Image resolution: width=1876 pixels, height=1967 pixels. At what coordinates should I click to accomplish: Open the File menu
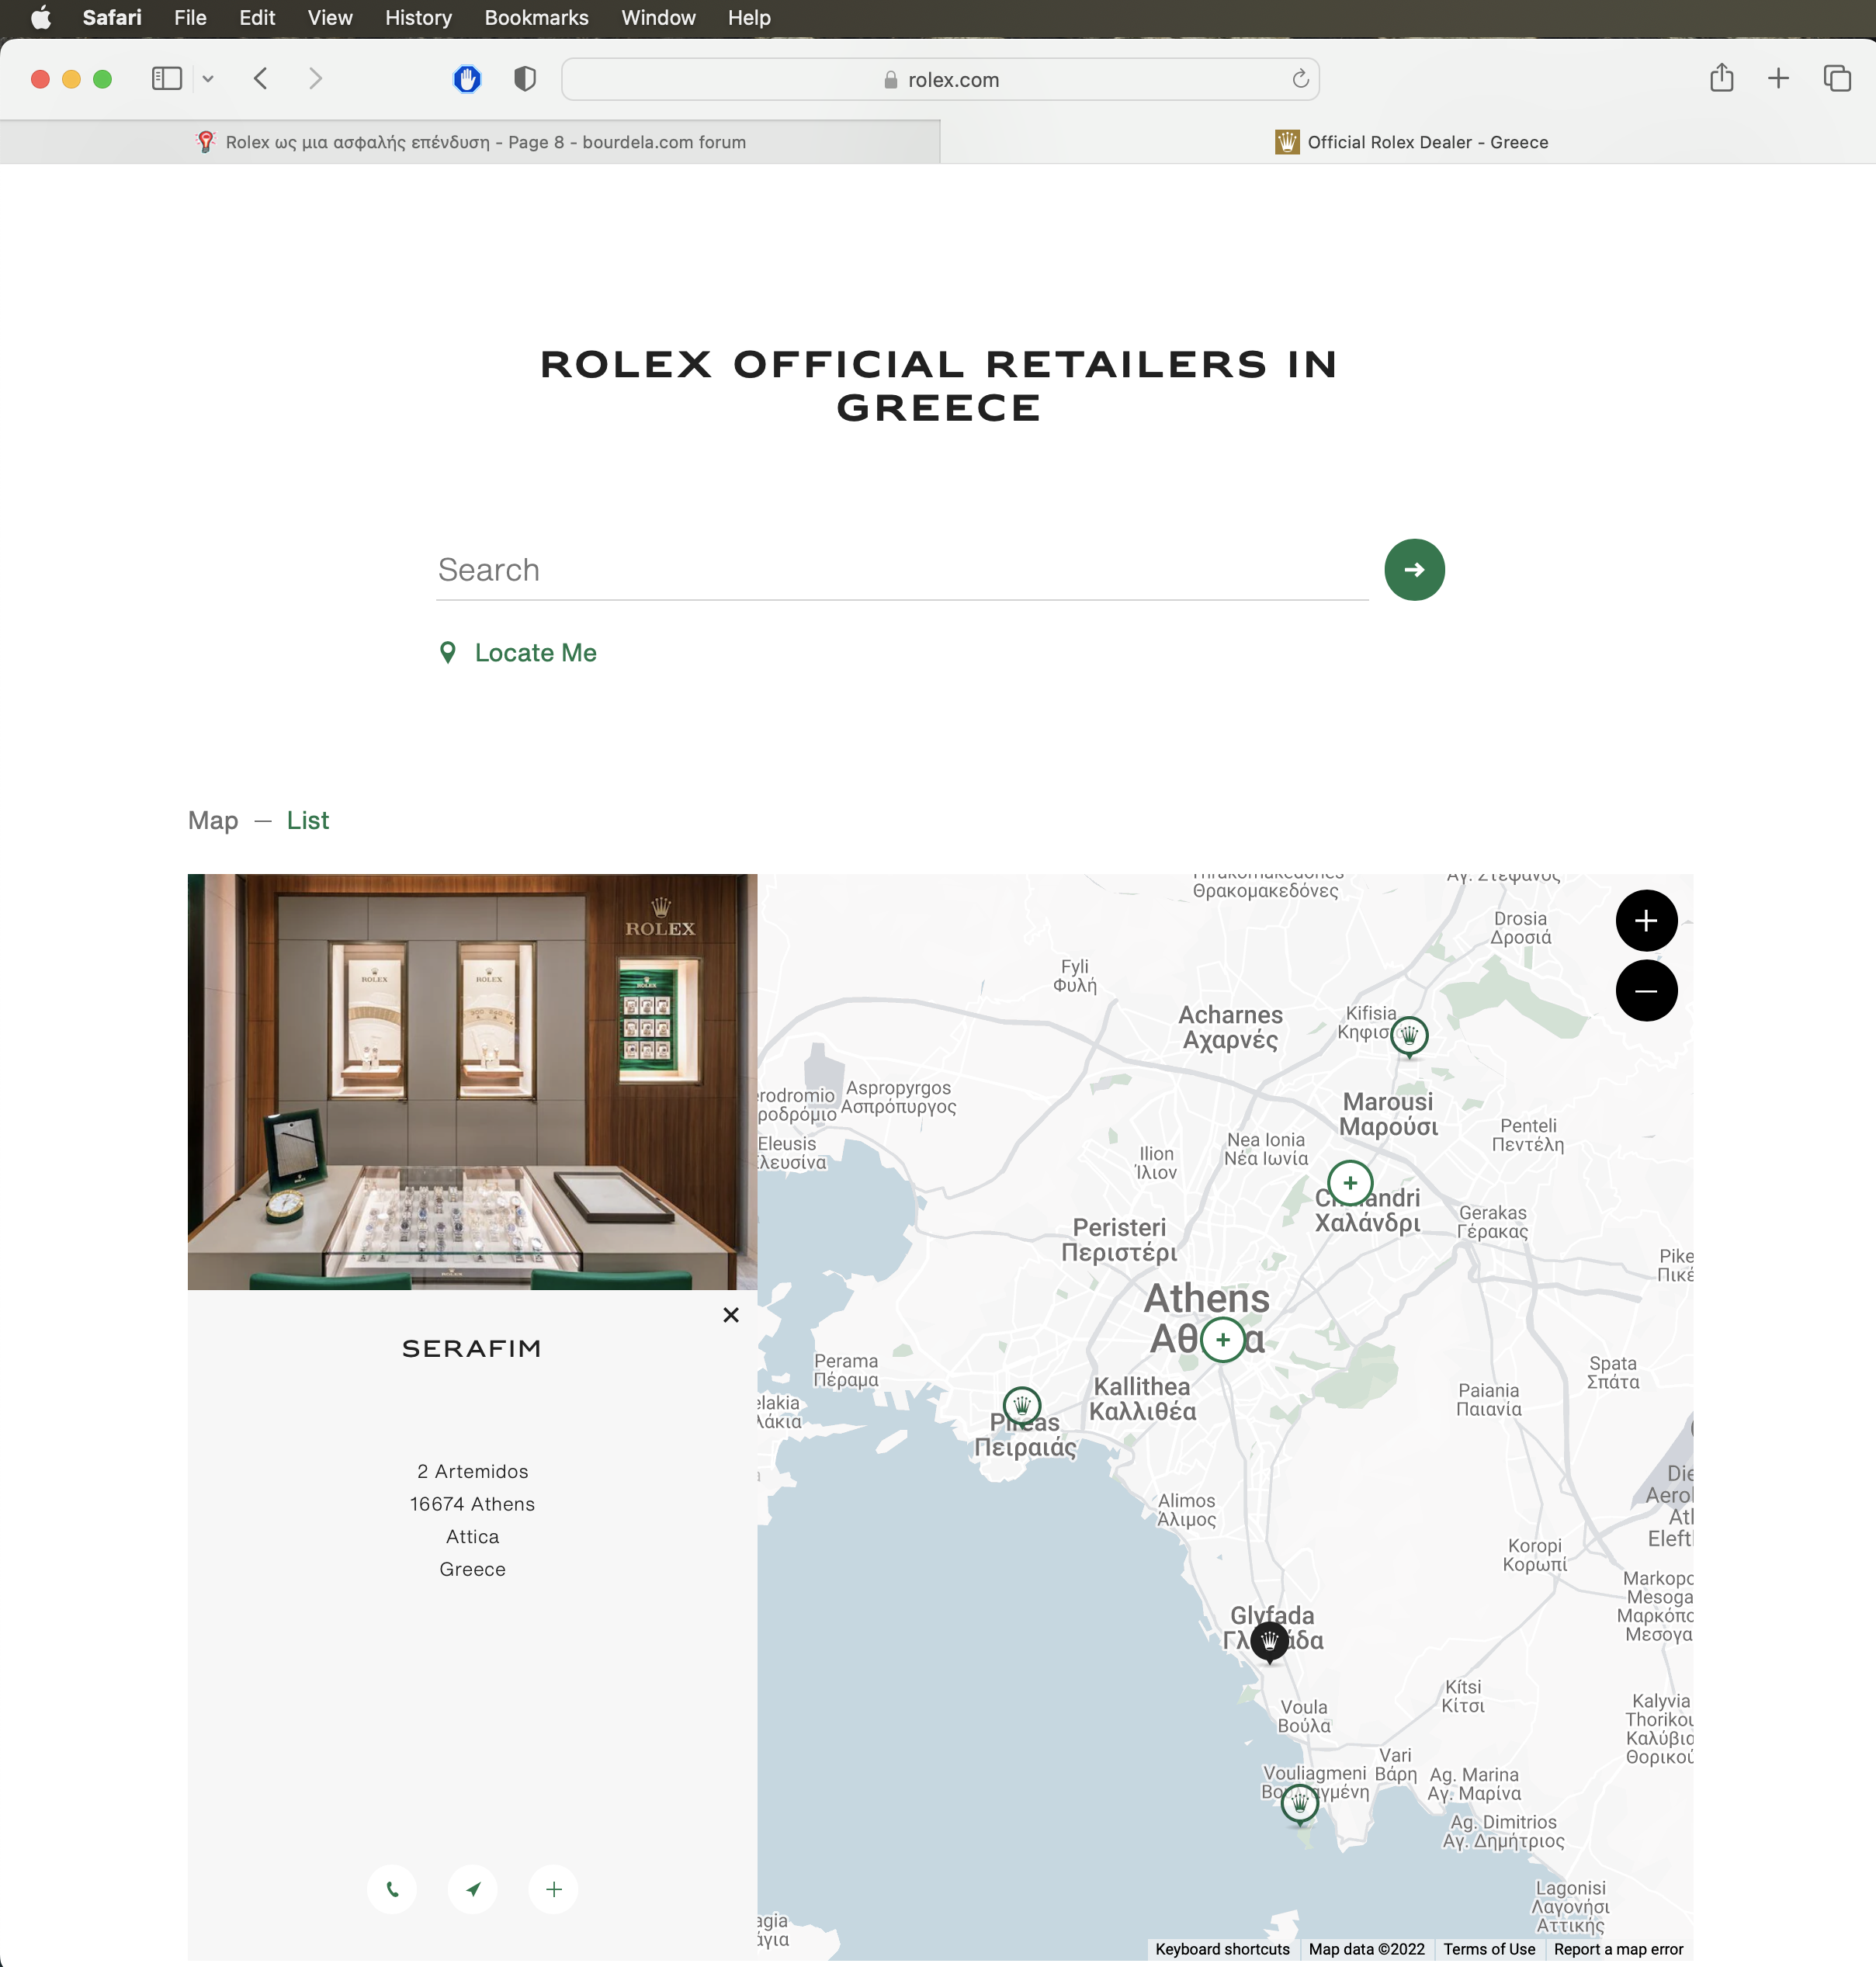coord(190,18)
